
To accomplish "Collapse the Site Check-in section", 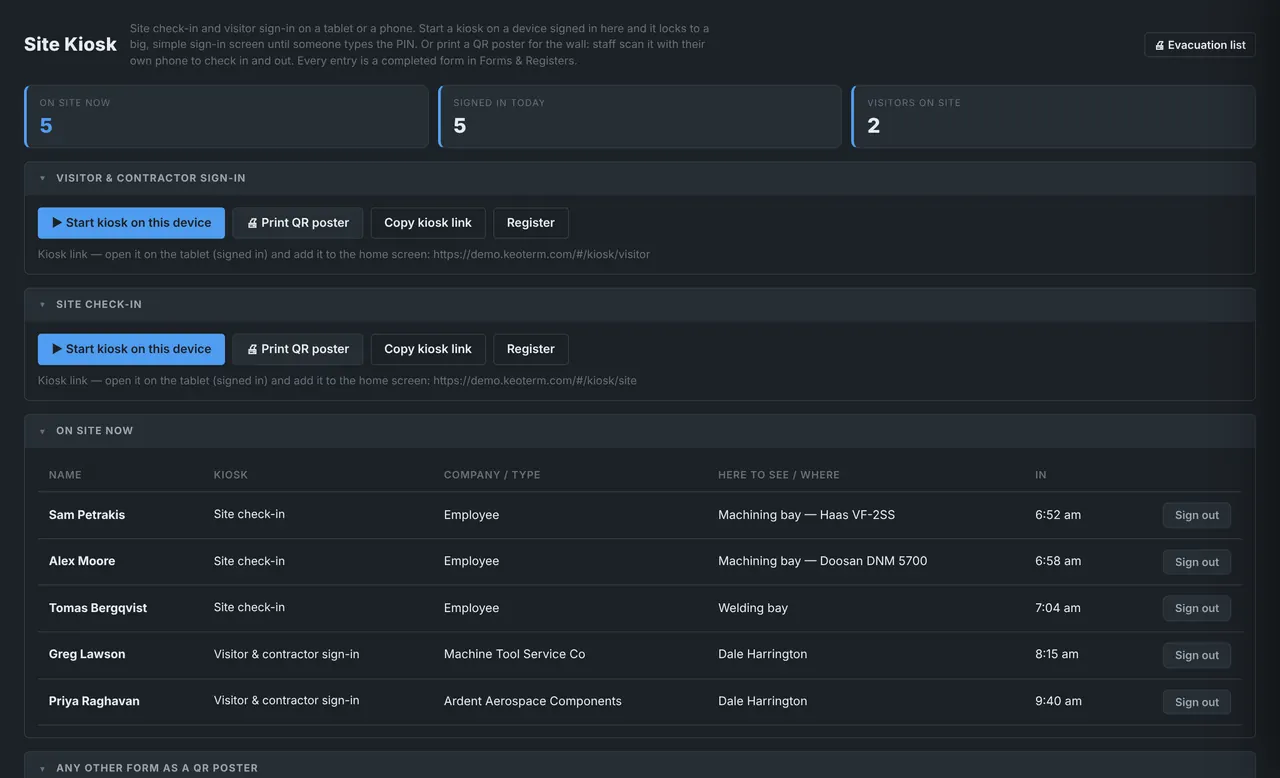I will pyautogui.click(x=42, y=305).
